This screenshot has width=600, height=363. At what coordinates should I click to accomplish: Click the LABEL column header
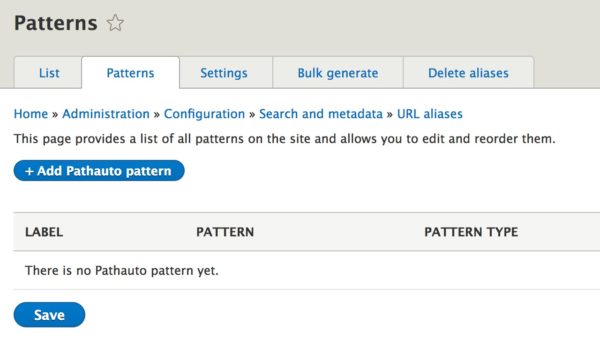coord(44,232)
